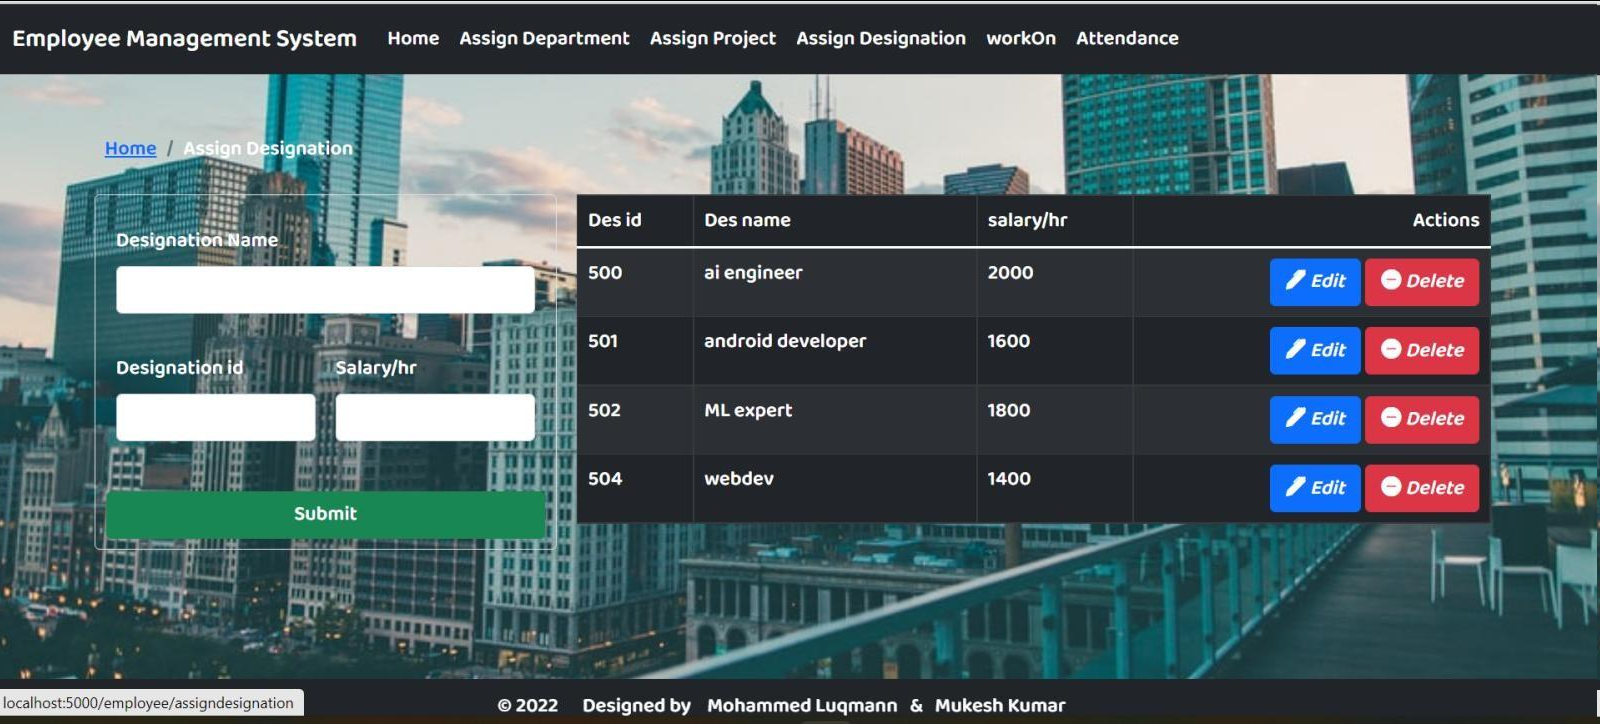Click into the Designation id field

point(216,417)
